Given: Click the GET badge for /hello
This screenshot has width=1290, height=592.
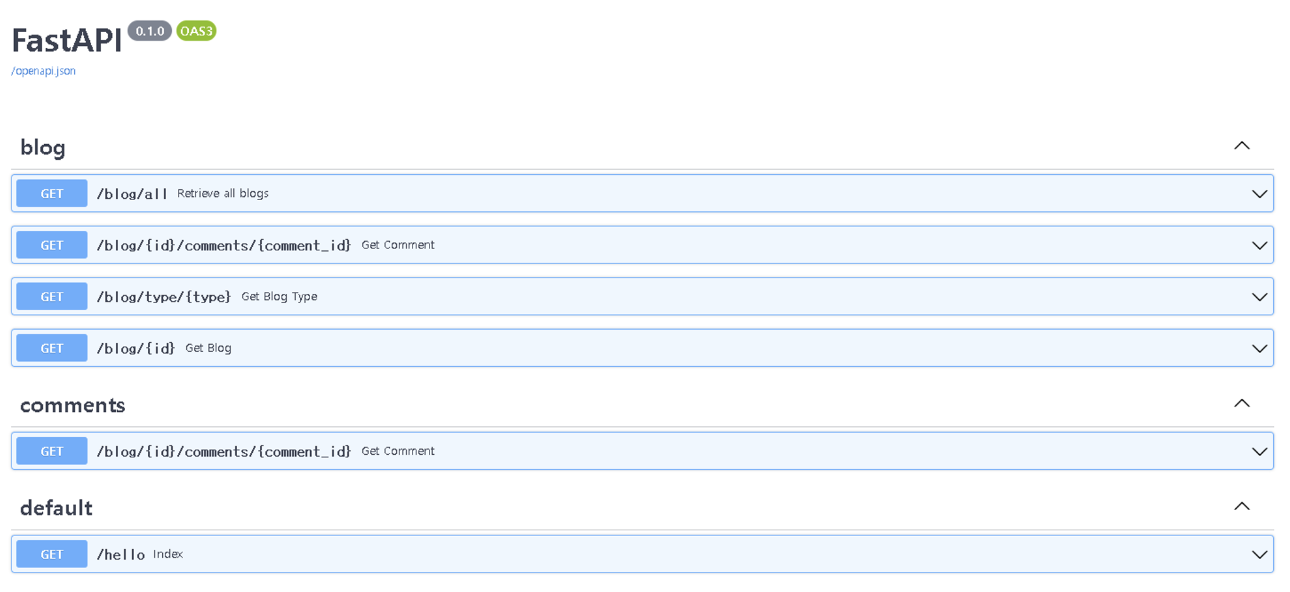Looking at the screenshot, I should (52, 555).
